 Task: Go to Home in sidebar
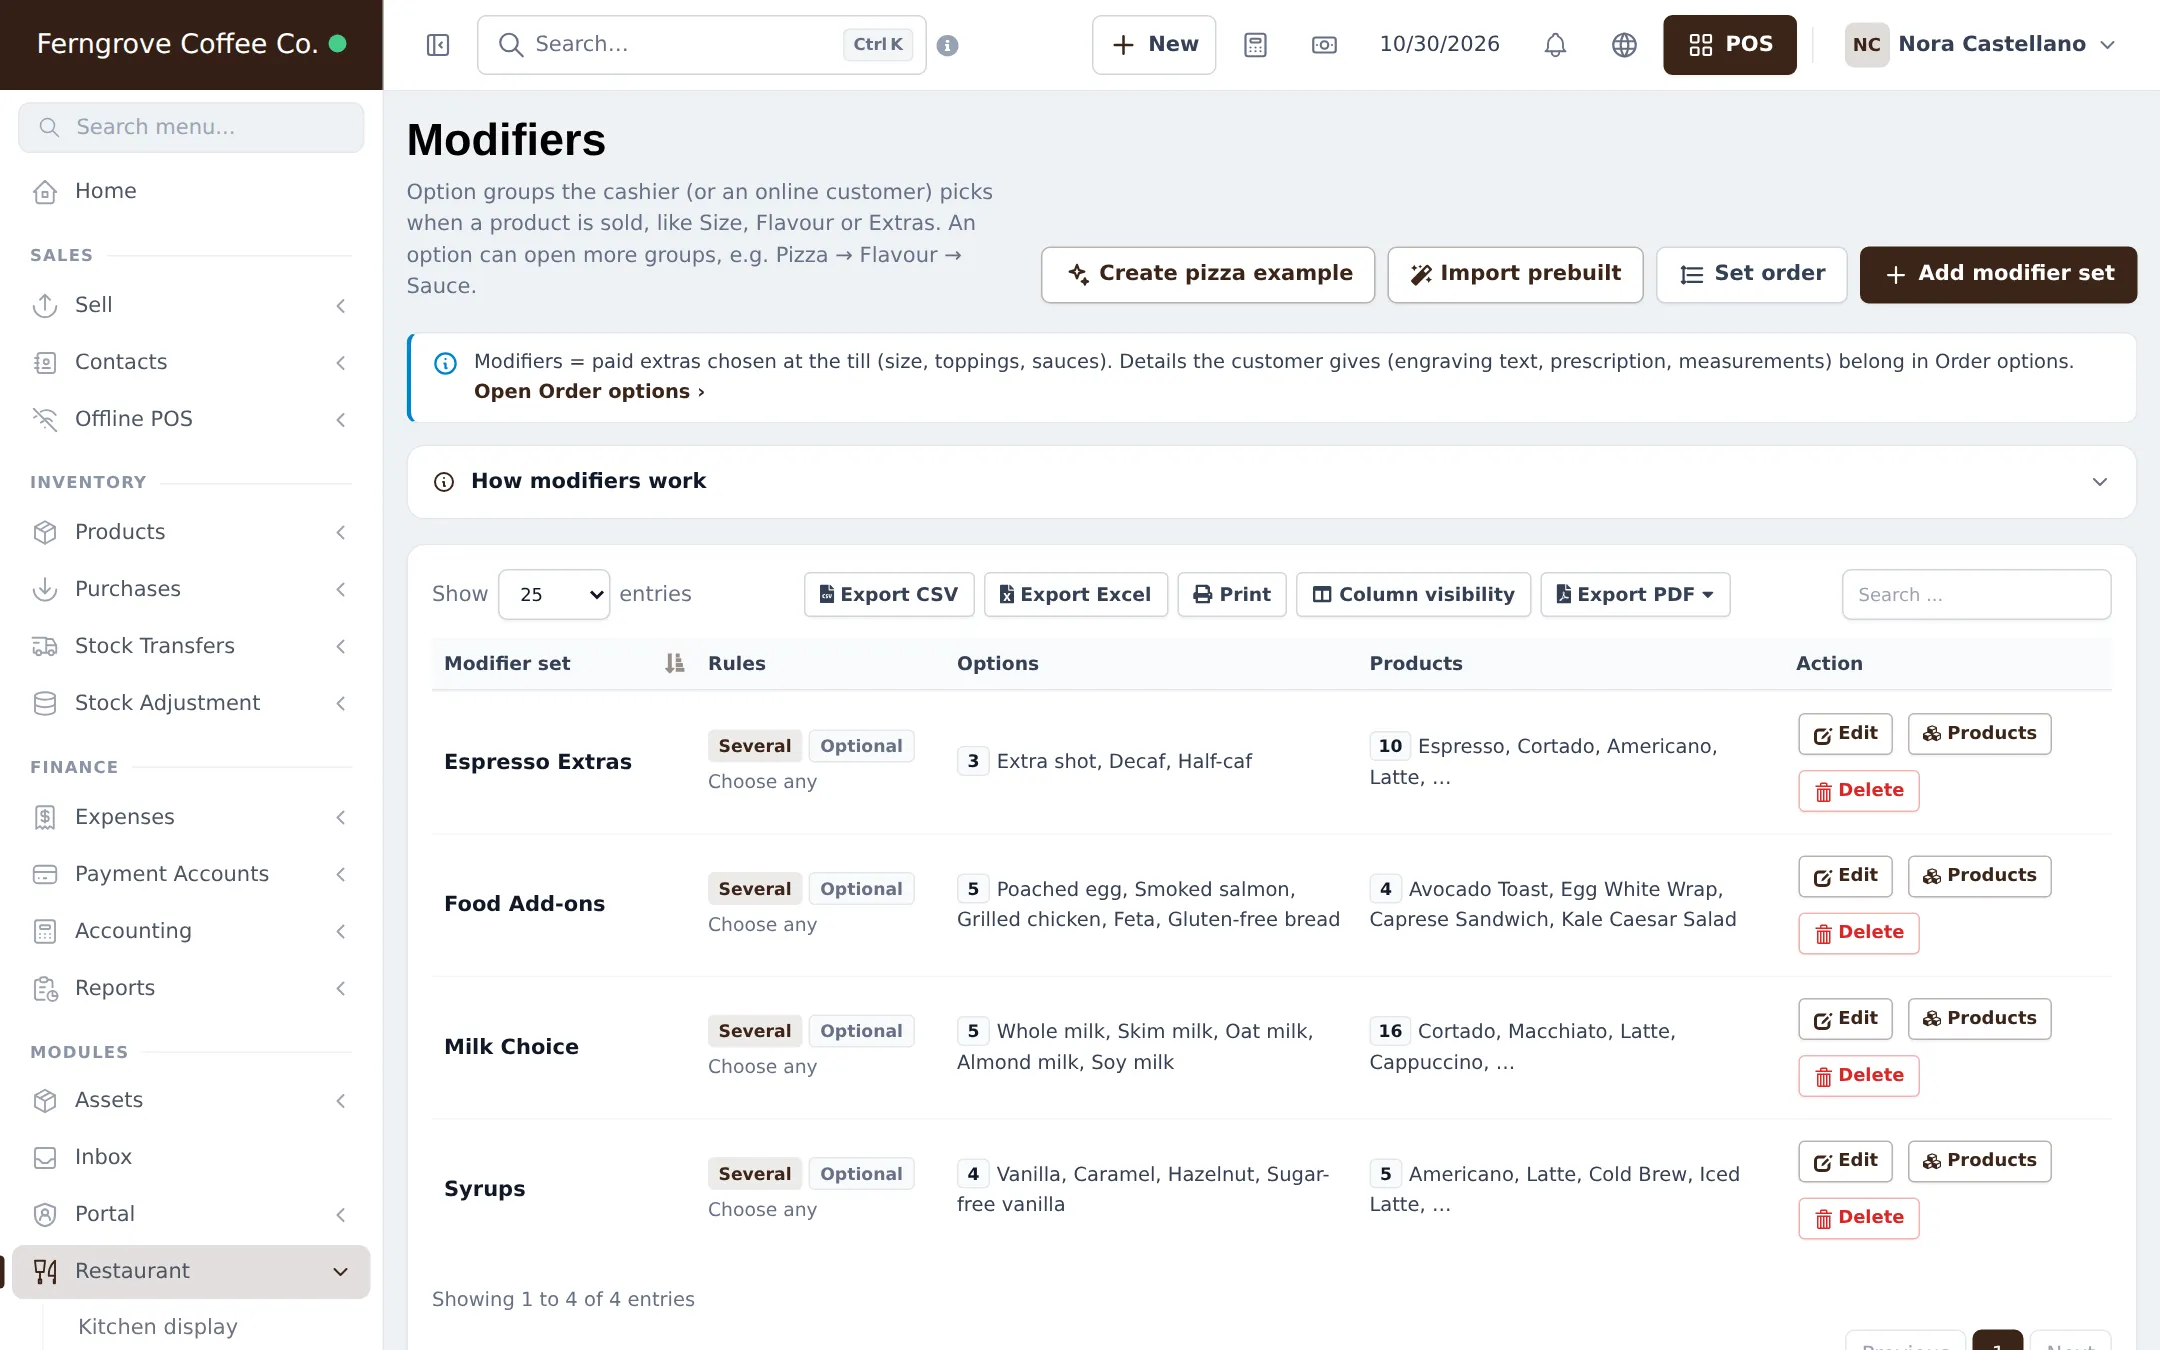[x=190, y=191]
